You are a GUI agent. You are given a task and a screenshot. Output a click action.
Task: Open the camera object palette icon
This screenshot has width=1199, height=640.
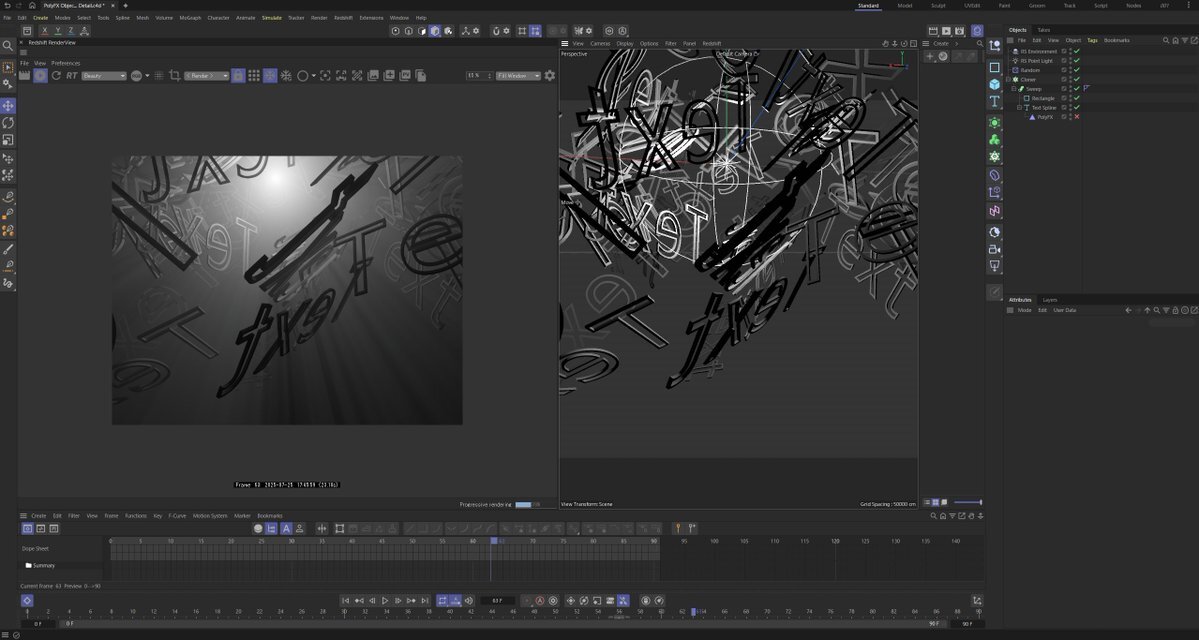click(x=994, y=249)
